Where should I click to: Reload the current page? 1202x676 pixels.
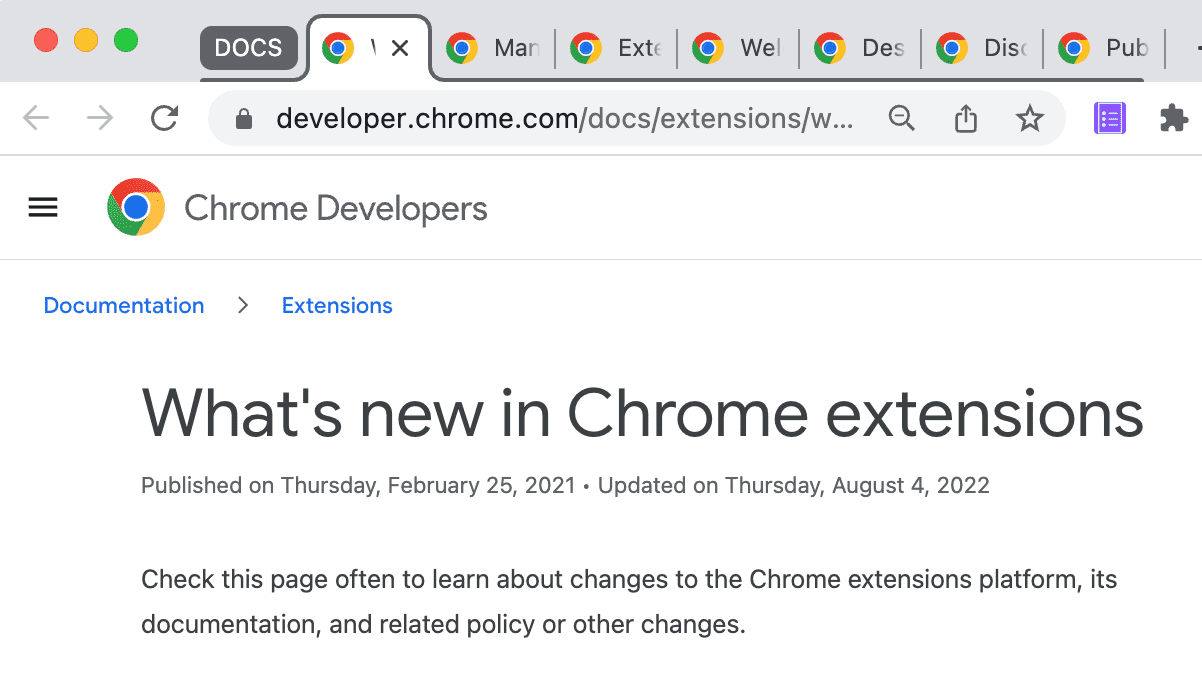click(x=164, y=117)
